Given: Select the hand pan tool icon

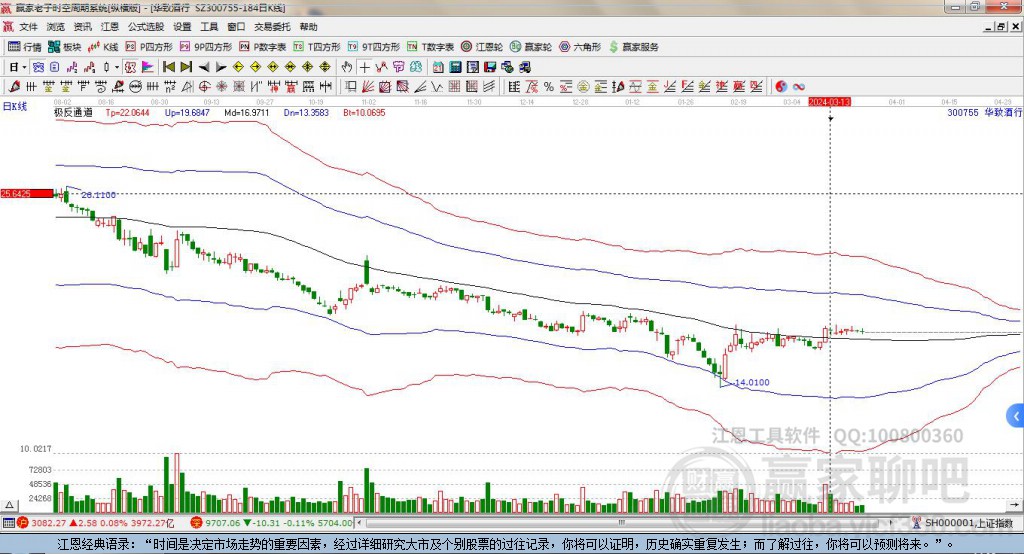Looking at the screenshot, I should (347, 67).
